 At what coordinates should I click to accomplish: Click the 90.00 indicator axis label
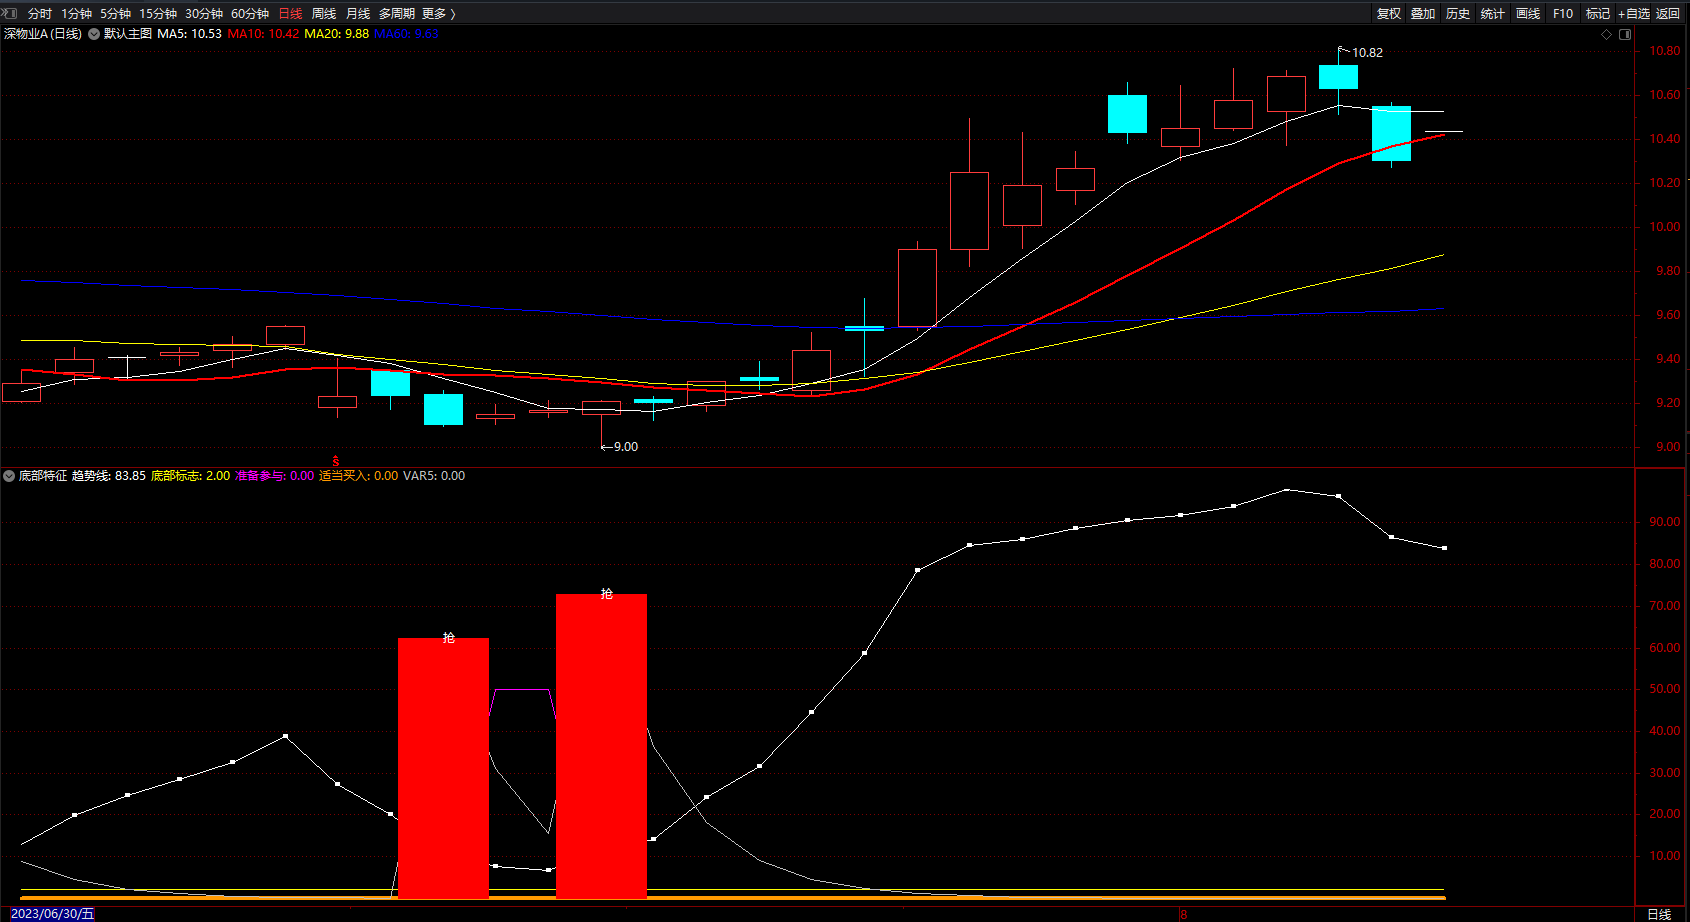pos(1665,522)
